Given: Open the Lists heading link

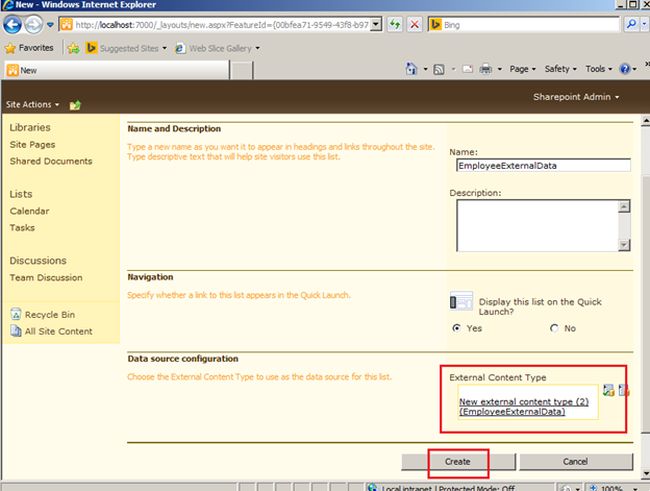Looking at the screenshot, I should point(21,194).
